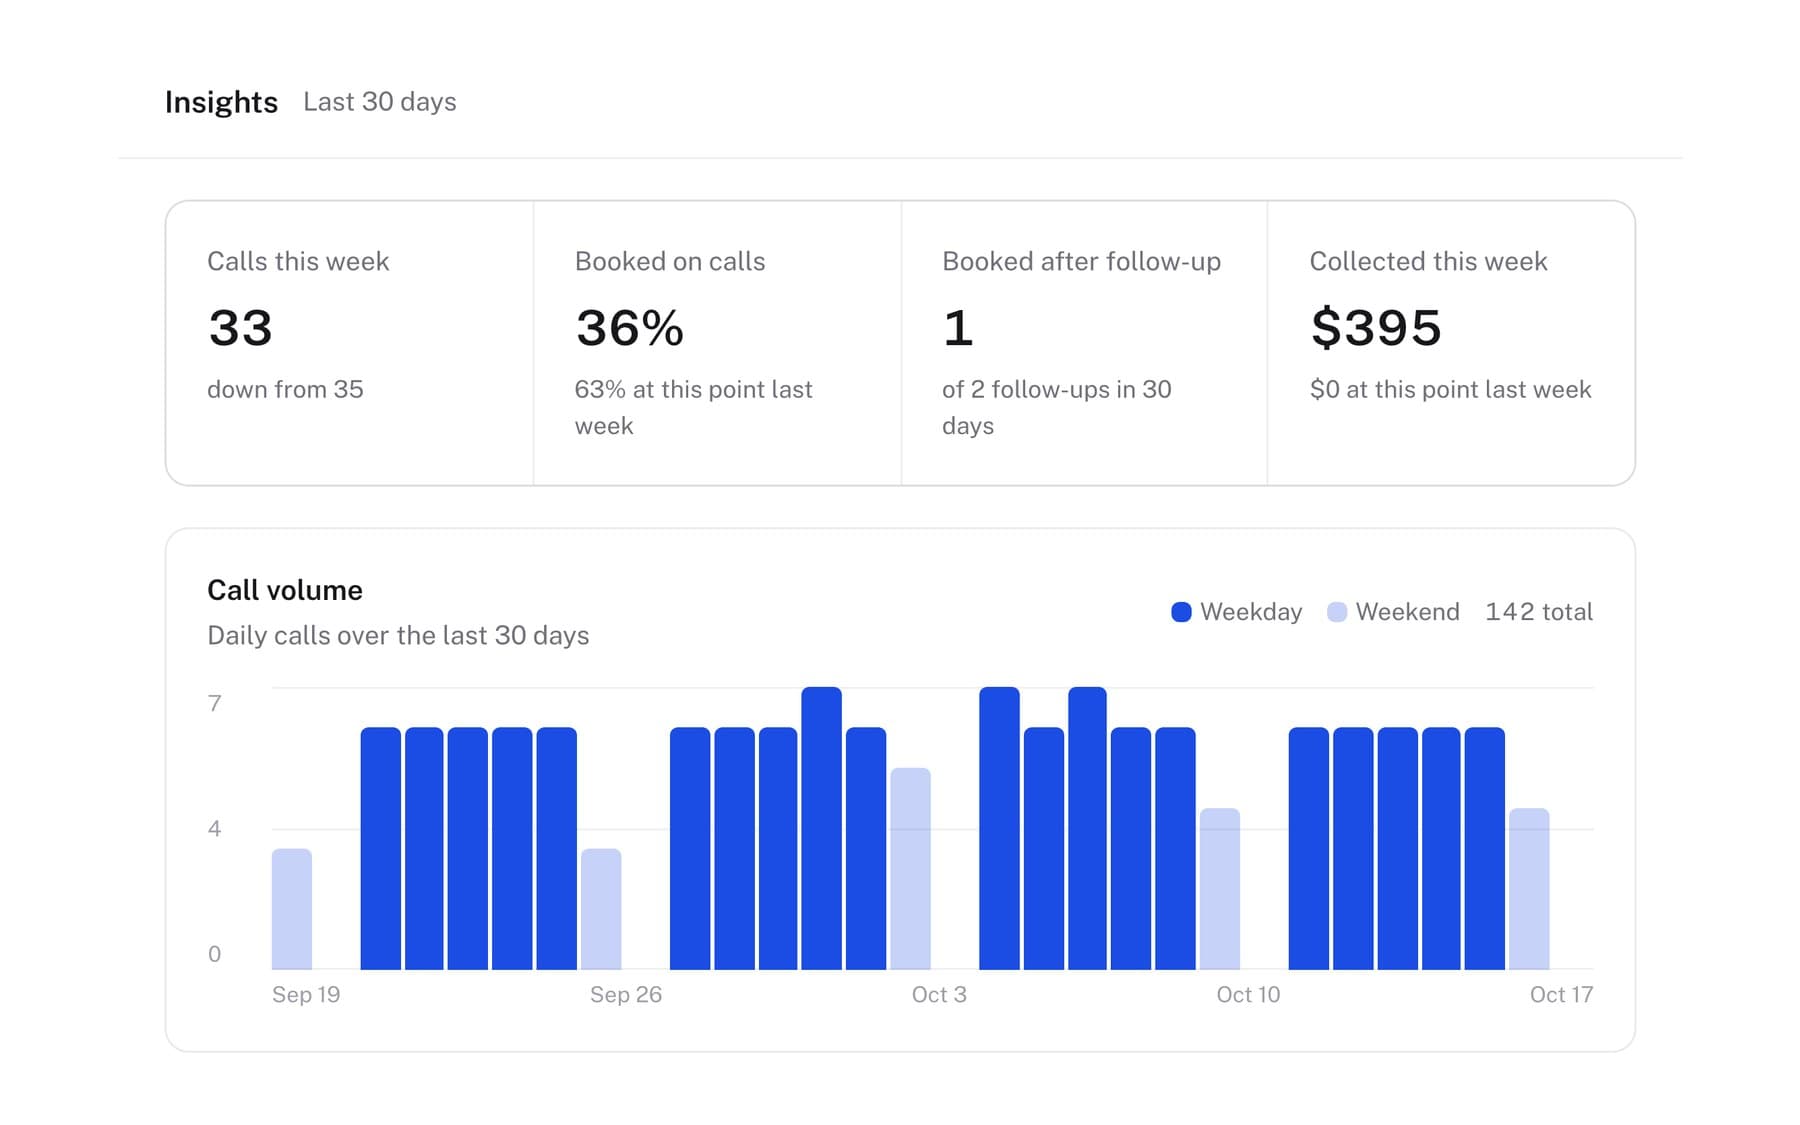The image size is (1800, 1125).
Task: Click the "142 total" text
Action: pyautogui.click(x=1539, y=612)
